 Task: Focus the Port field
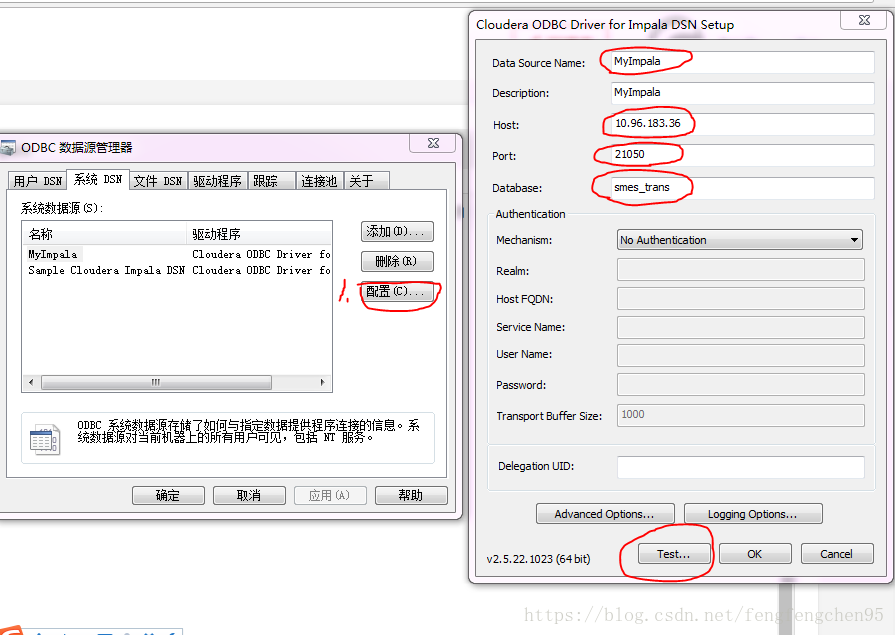742,155
